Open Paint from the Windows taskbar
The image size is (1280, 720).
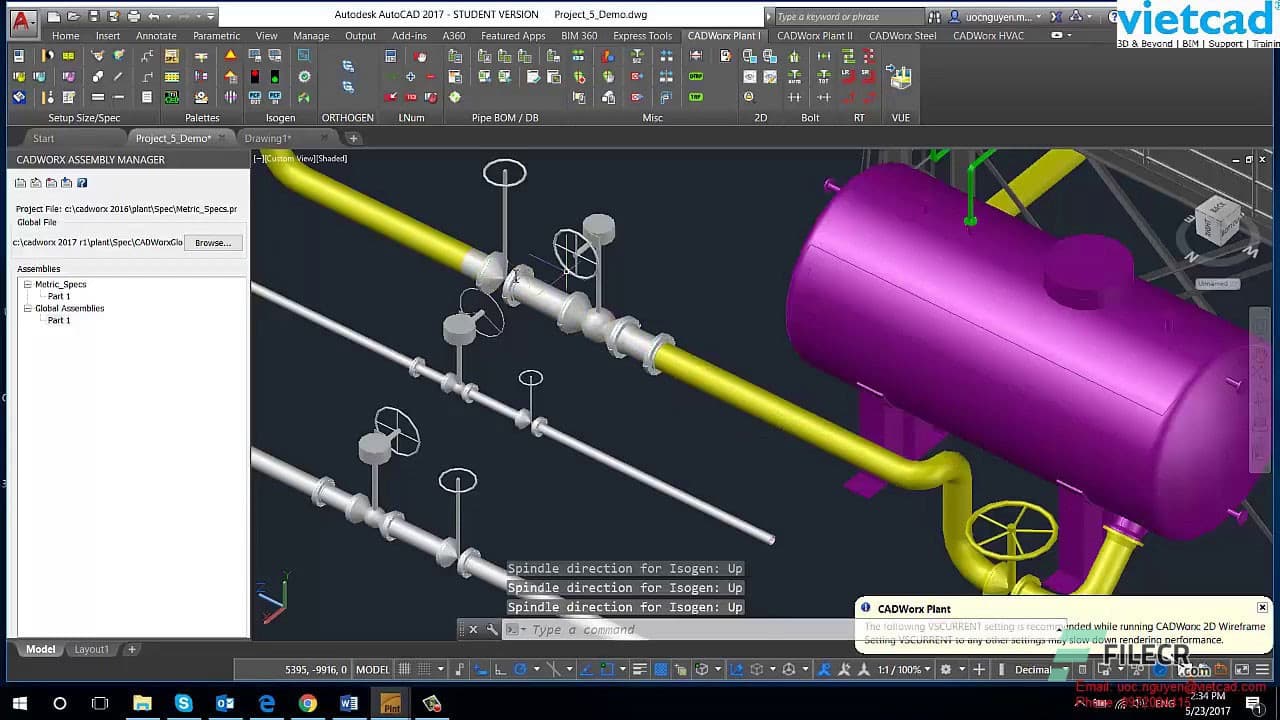pyautogui.click(x=390, y=702)
